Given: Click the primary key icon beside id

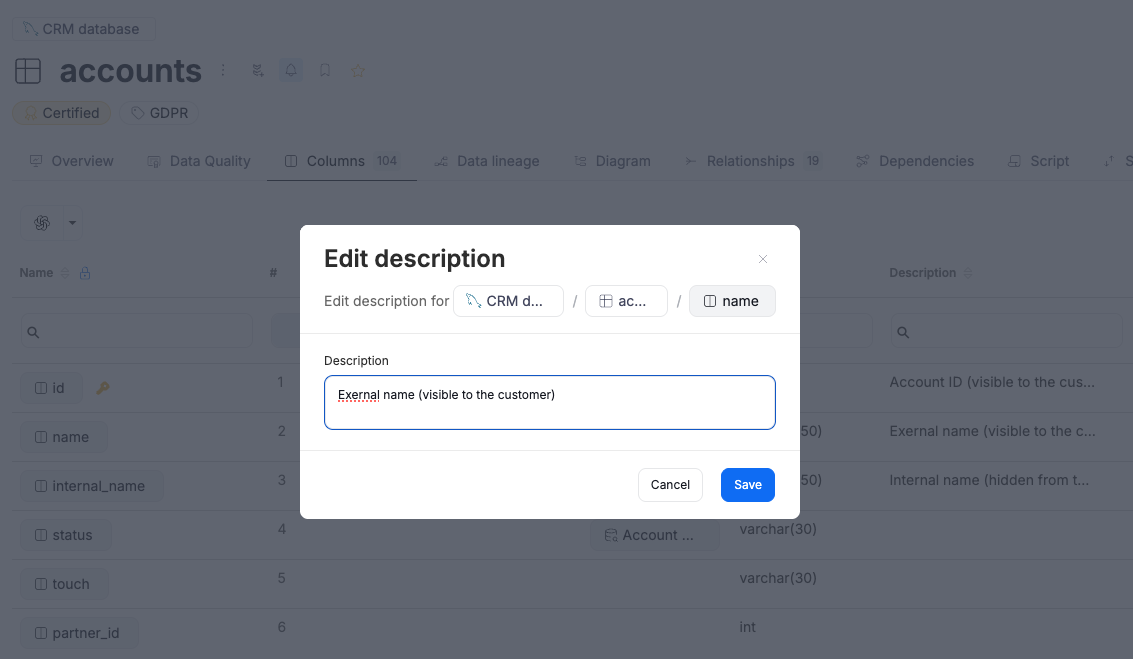Looking at the screenshot, I should click(x=102, y=388).
